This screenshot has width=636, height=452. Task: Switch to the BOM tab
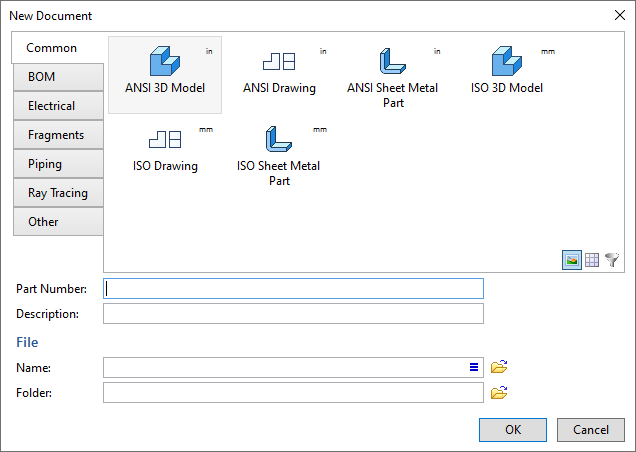58,77
